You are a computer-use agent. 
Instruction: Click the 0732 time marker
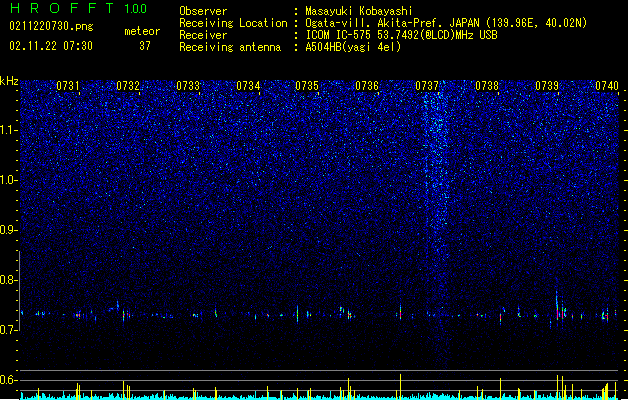pyautogui.click(x=128, y=86)
